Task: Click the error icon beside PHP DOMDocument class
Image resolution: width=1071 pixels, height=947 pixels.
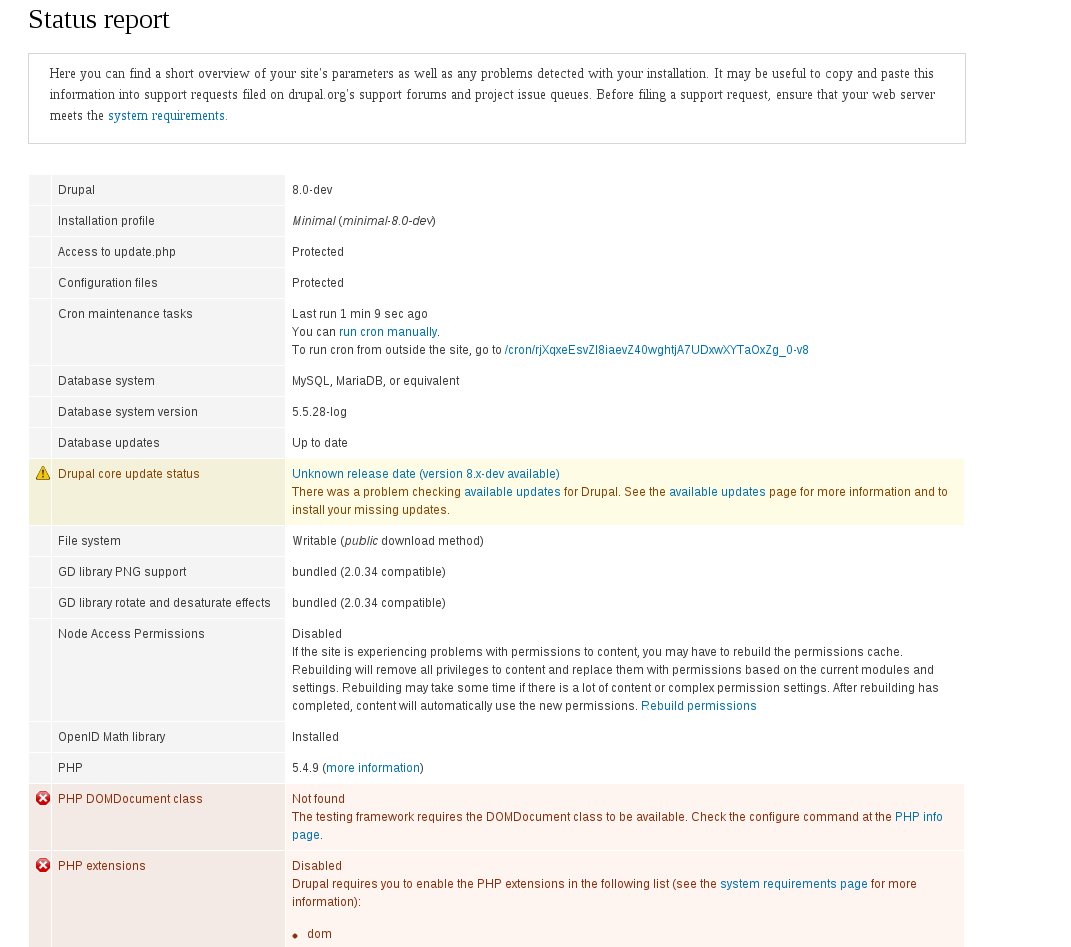Action: 43,798
